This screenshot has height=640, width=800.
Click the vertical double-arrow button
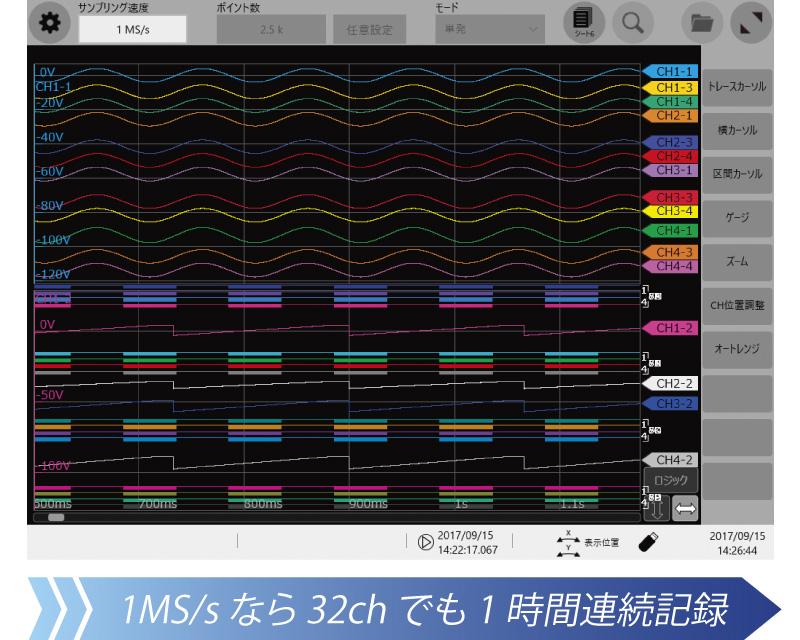(x=657, y=509)
